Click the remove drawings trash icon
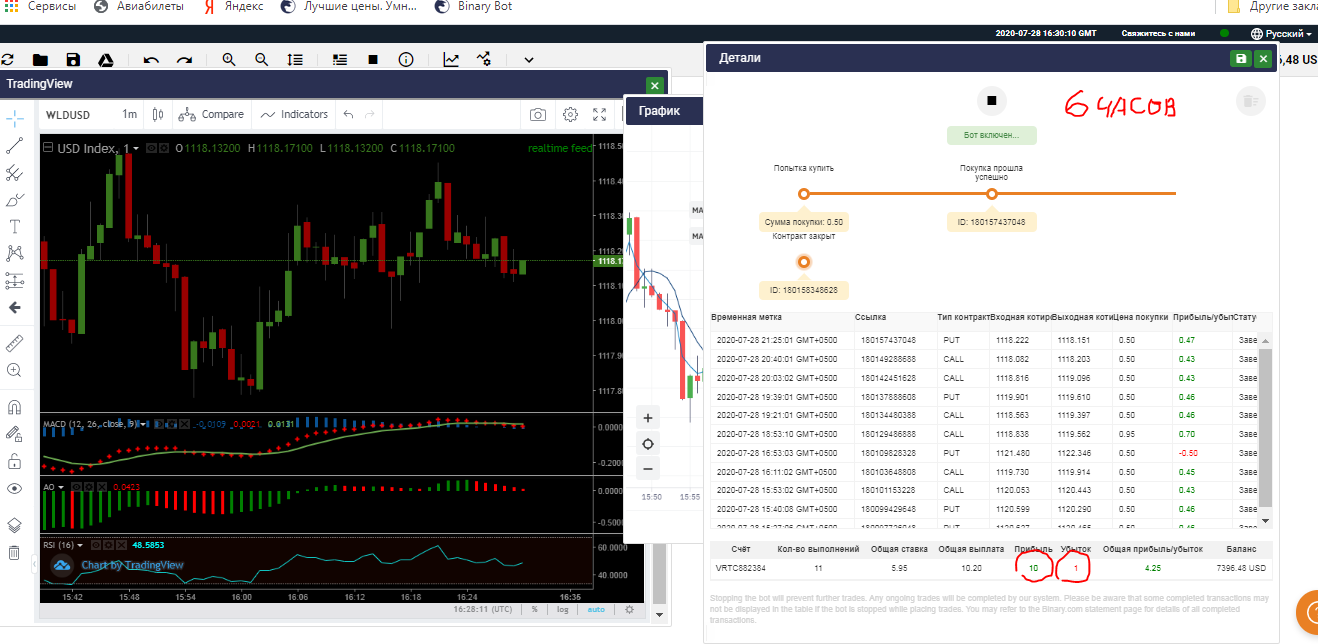This screenshot has width=1318, height=644. pyautogui.click(x=15, y=552)
